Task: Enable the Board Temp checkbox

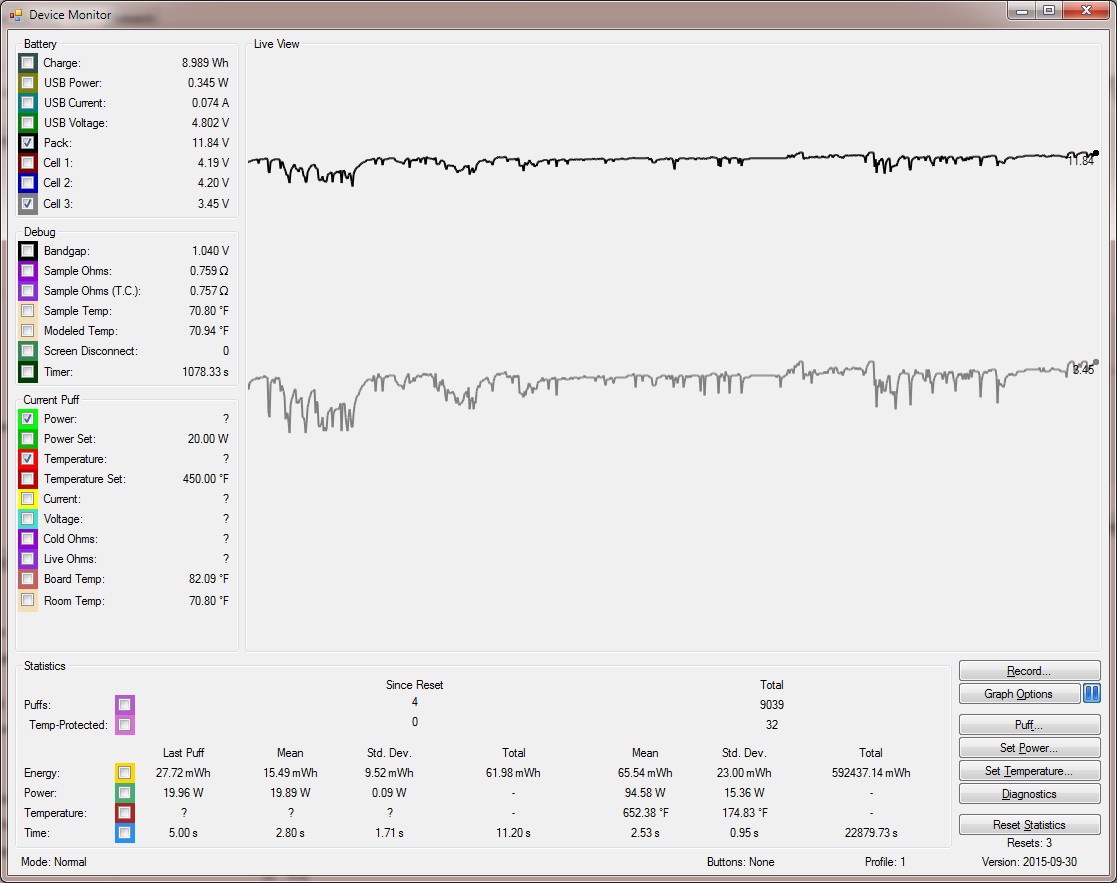Action: click(28, 579)
